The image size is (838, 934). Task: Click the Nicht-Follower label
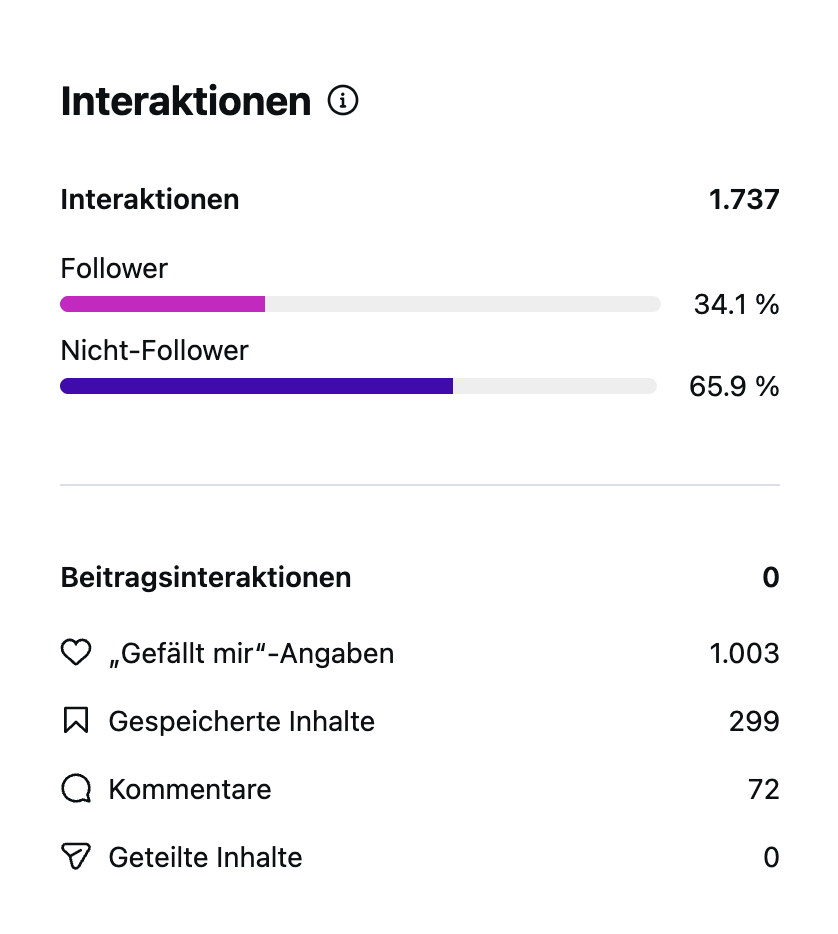[154, 350]
